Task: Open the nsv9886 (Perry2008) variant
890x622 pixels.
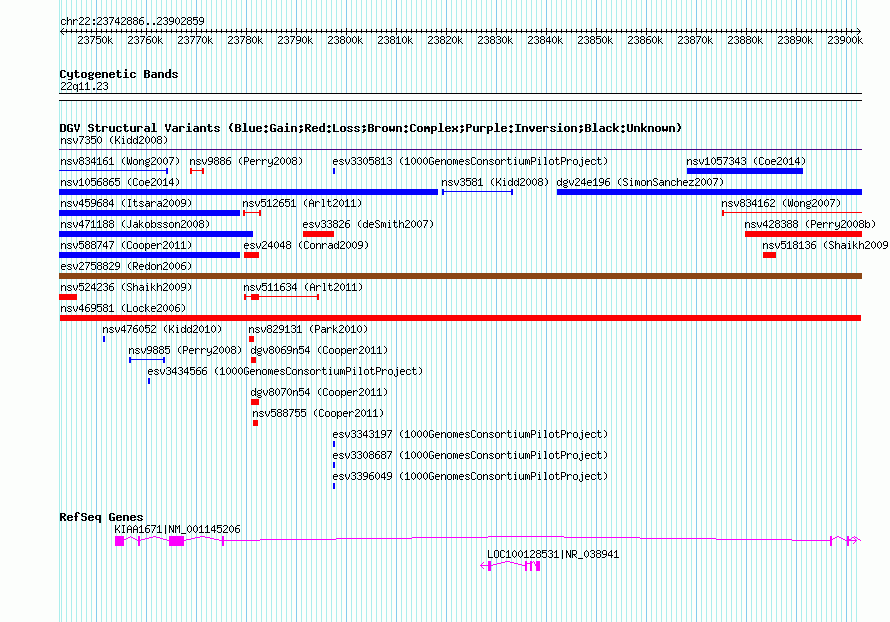Action: point(246,161)
